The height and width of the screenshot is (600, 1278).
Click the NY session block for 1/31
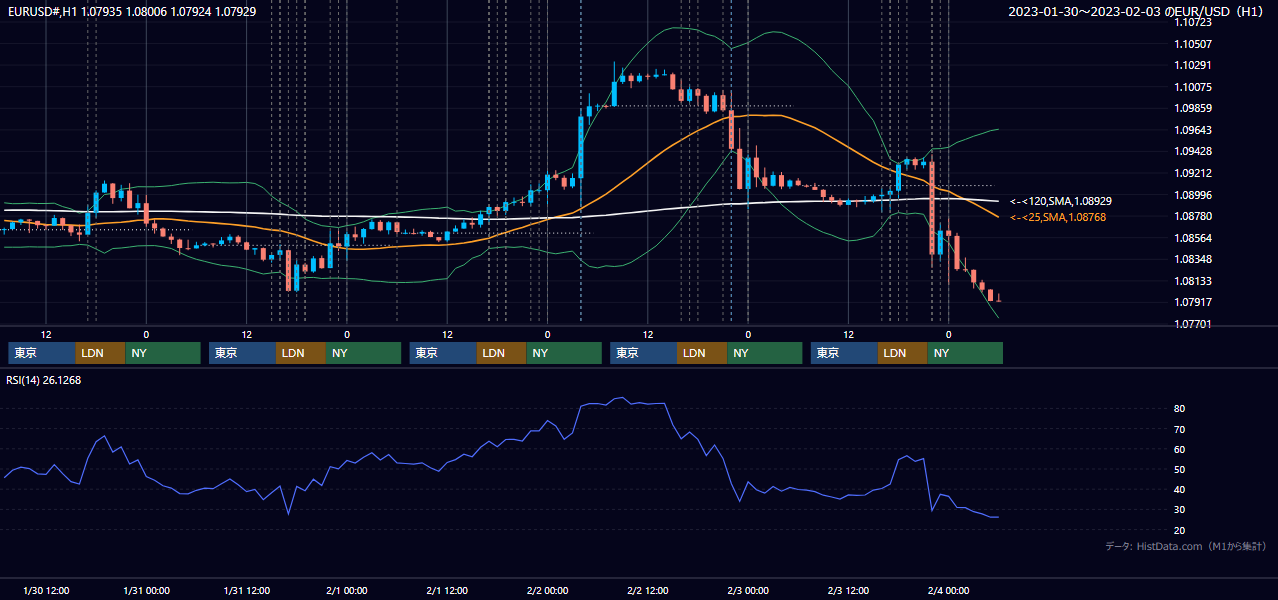coord(364,353)
